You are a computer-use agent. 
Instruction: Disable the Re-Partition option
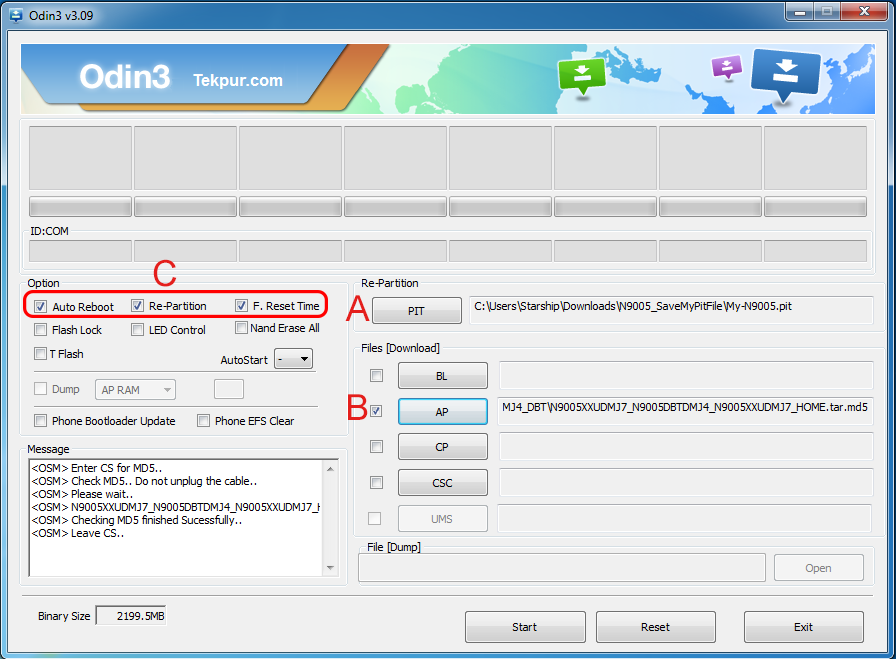tap(137, 306)
